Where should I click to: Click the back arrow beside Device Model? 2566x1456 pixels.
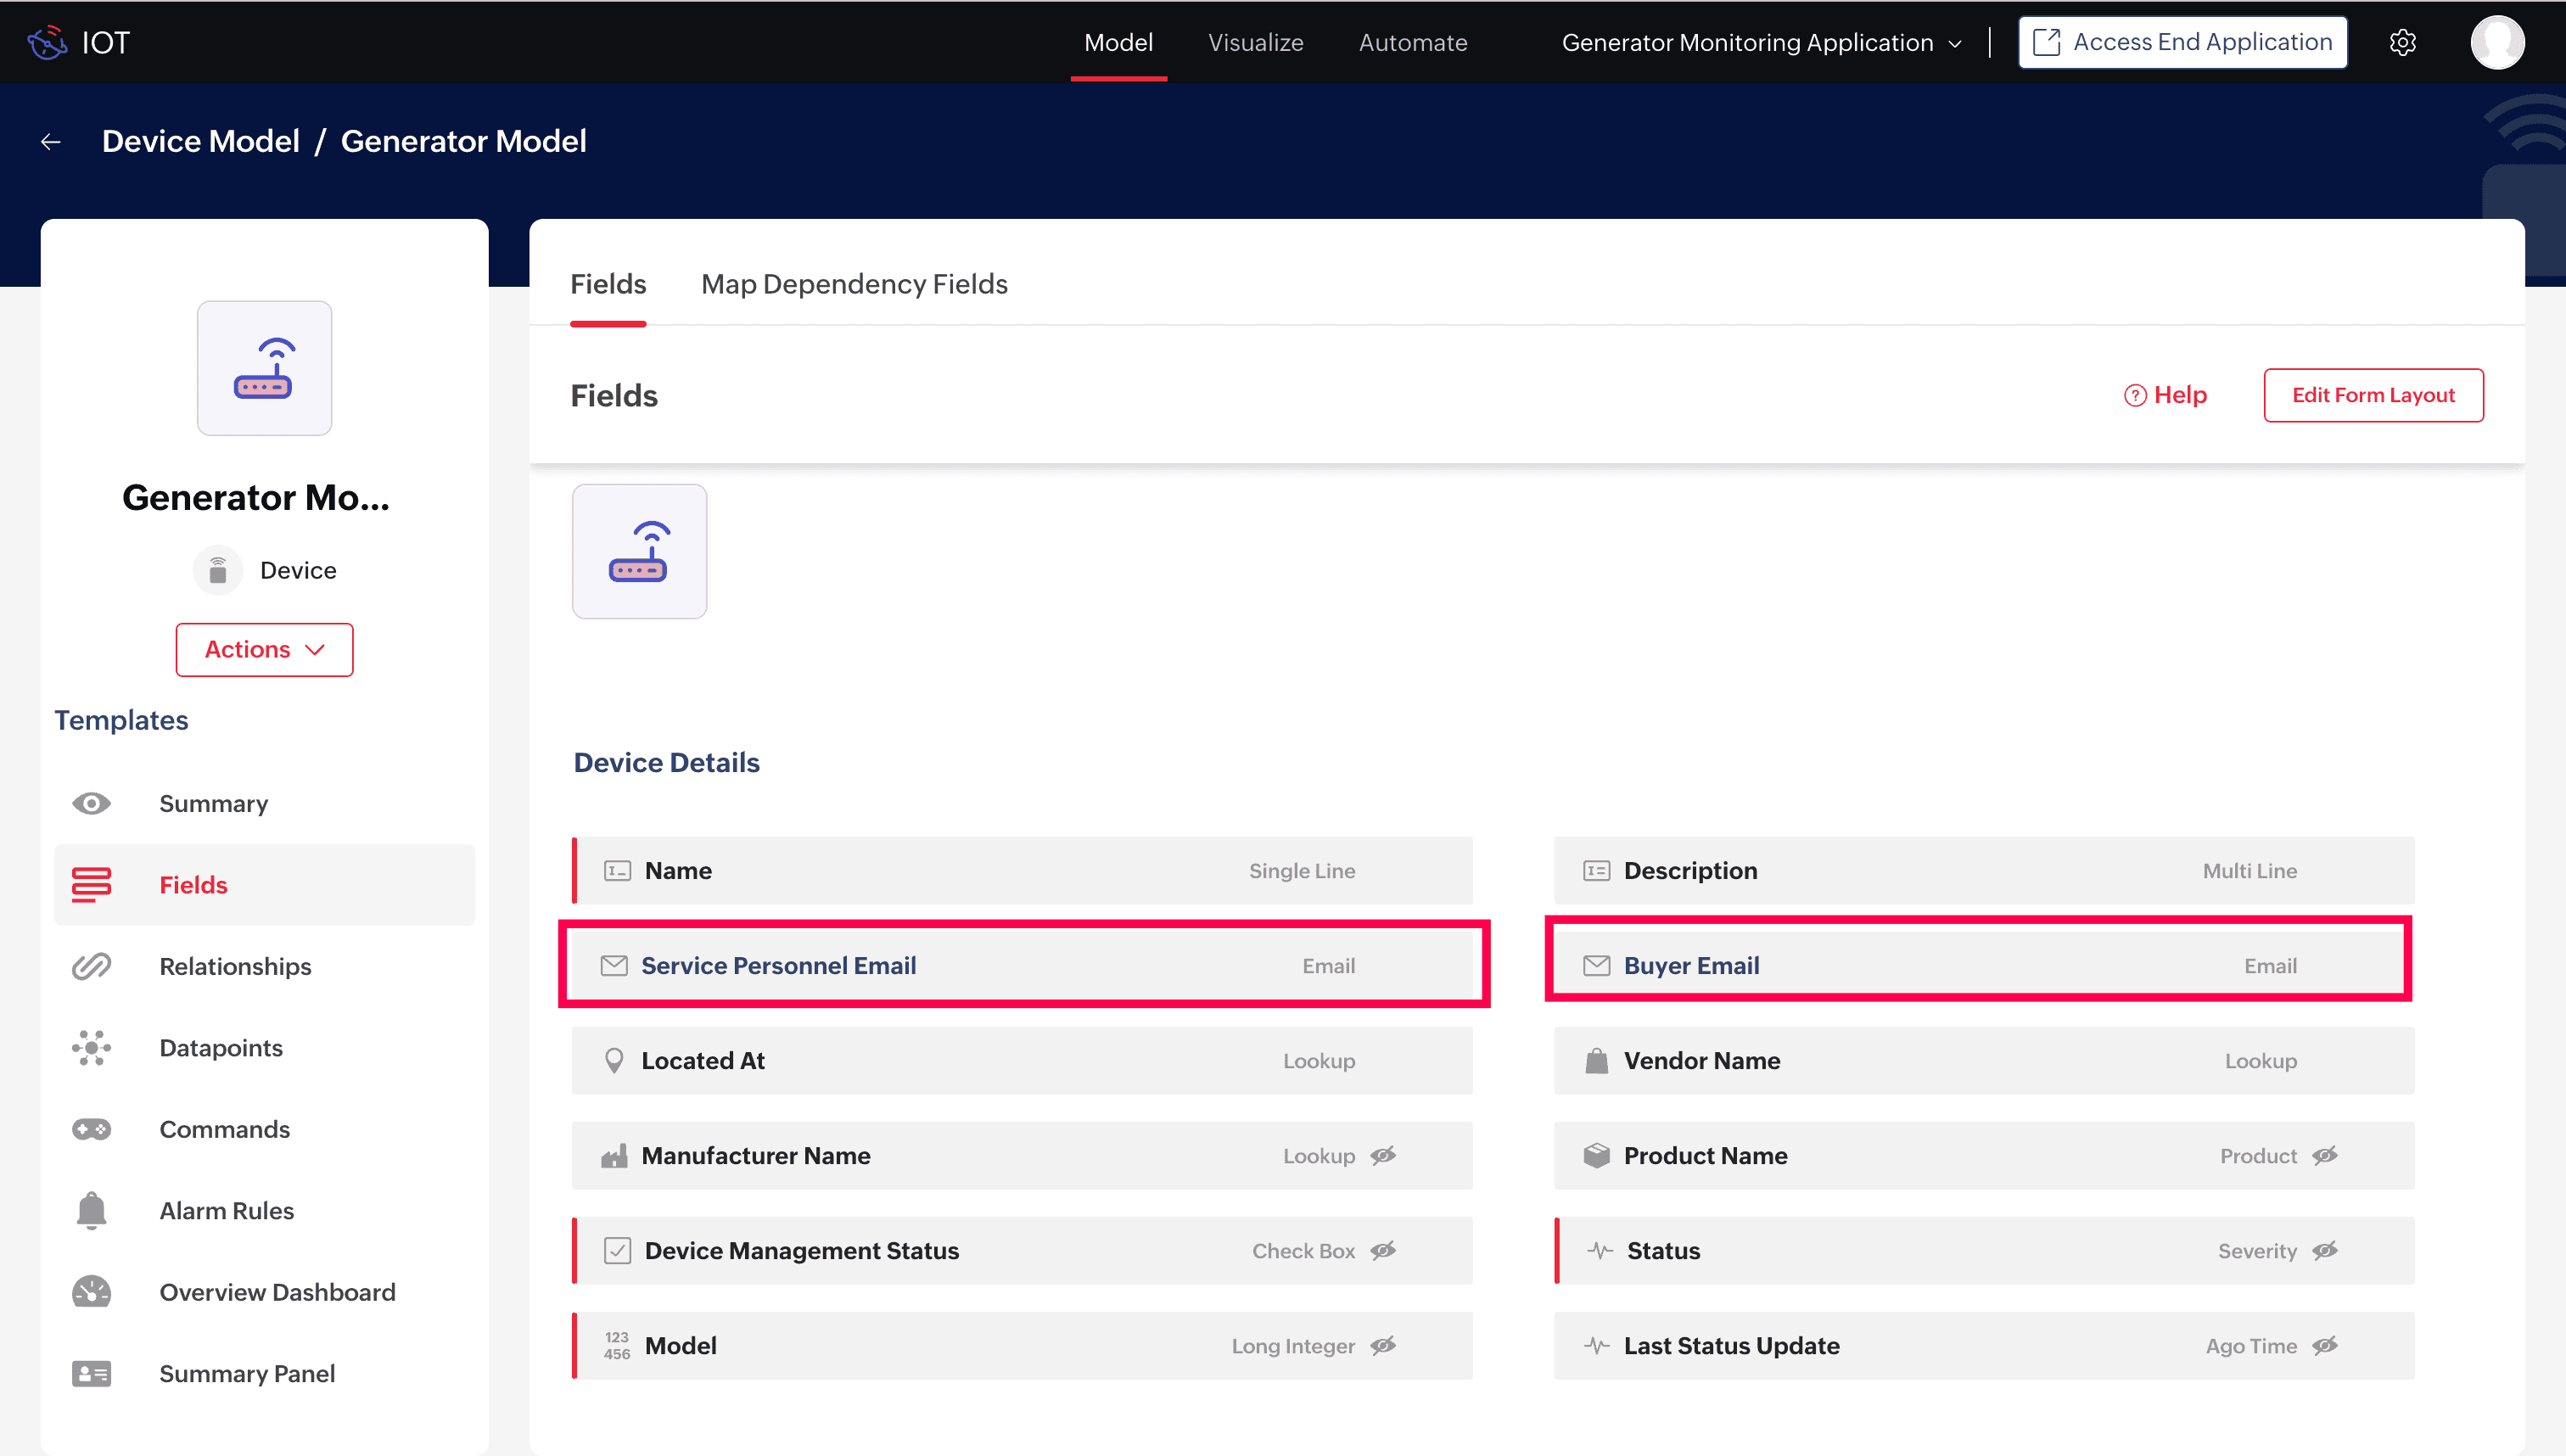50,142
